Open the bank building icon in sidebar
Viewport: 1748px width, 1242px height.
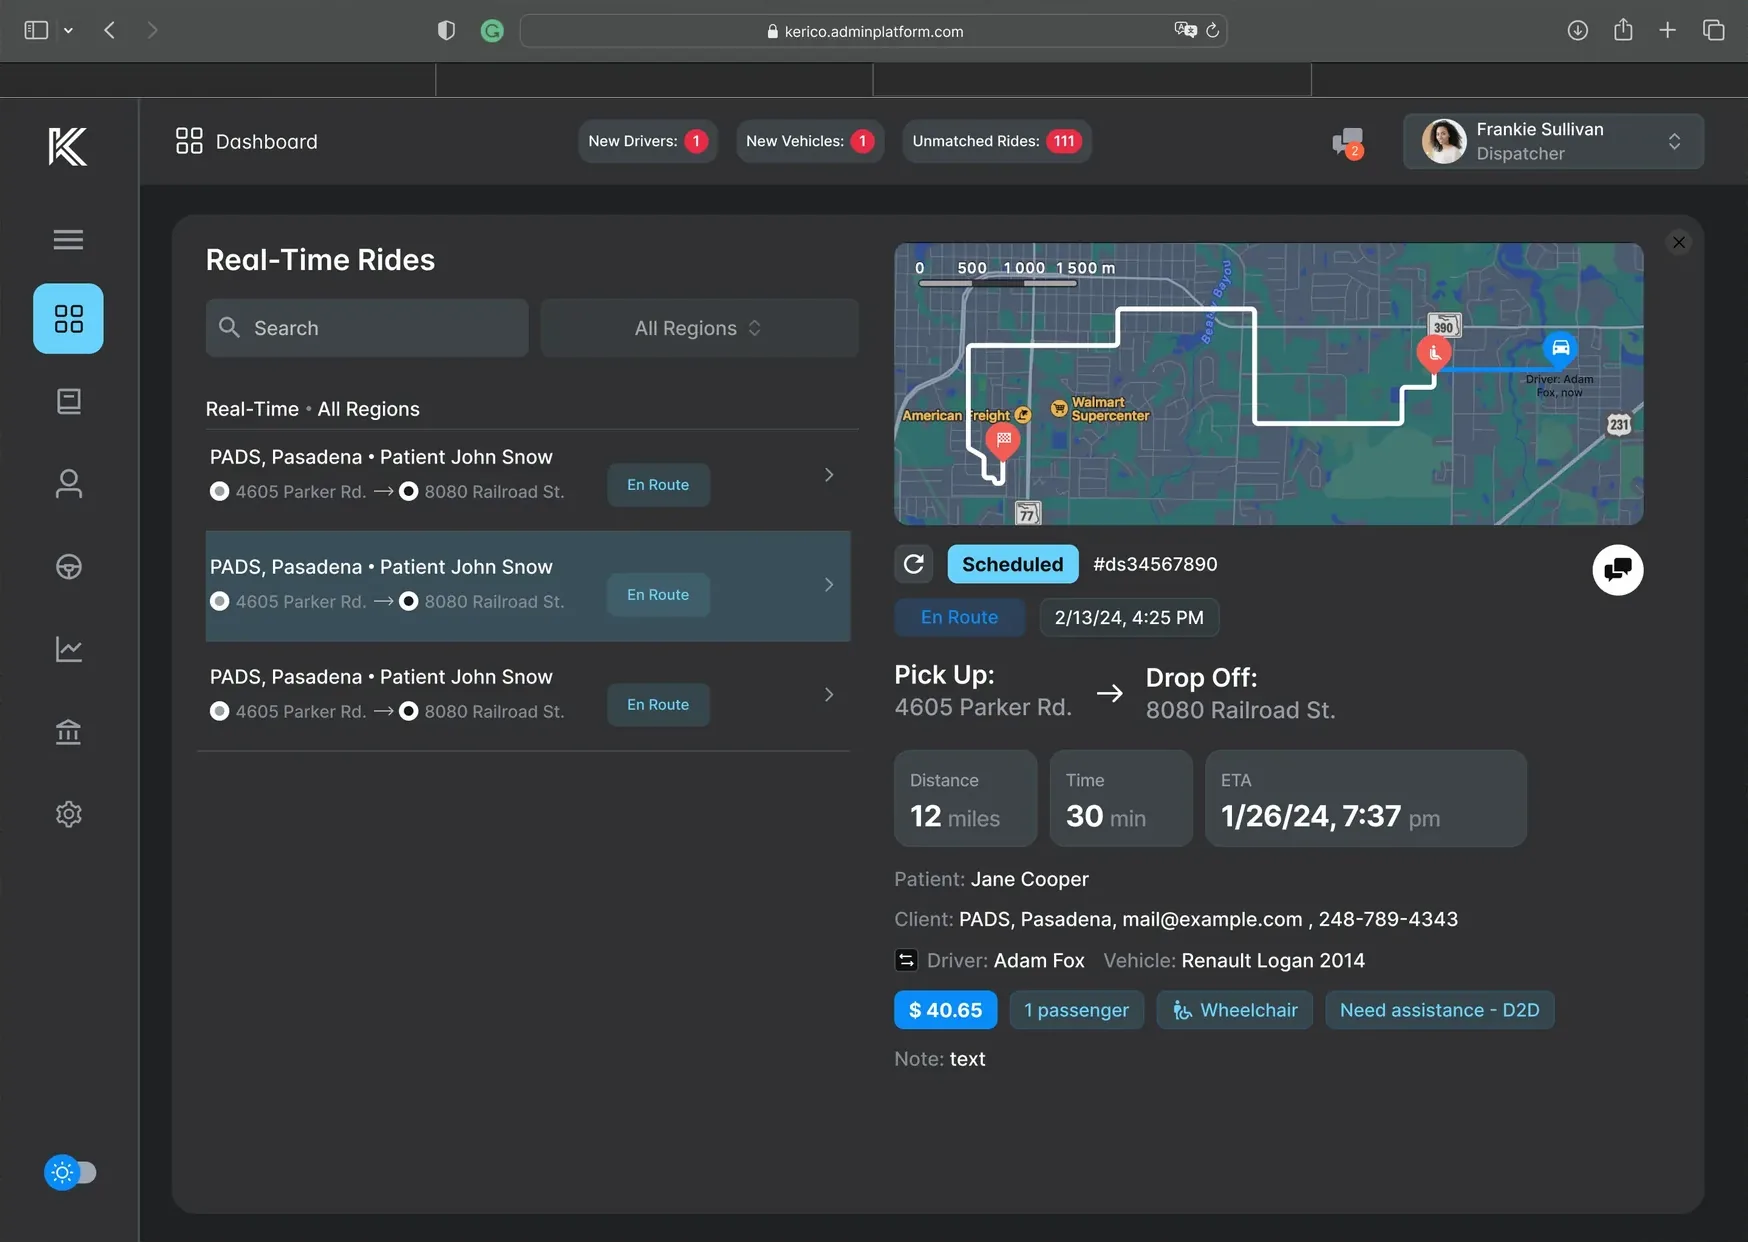[68, 732]
